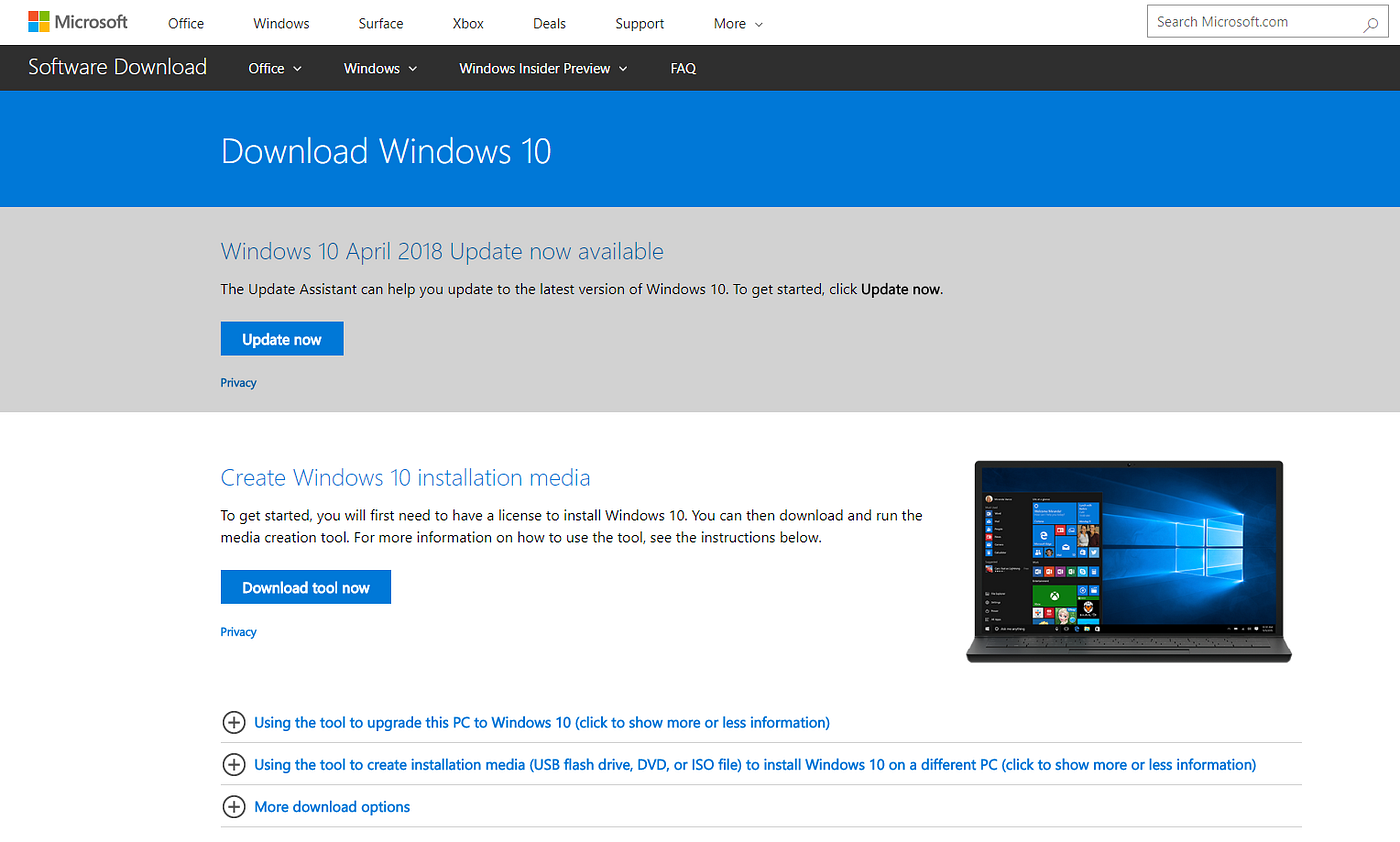This screenshot has width=1400, height=842.
Task: Click the Microsoft logo
Action: point(78,21)
